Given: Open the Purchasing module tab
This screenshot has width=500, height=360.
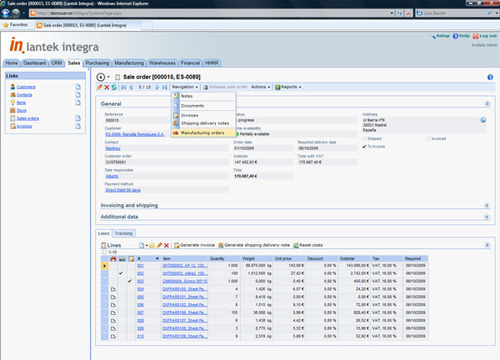Looking at the screenshot, I should (97, 63).
